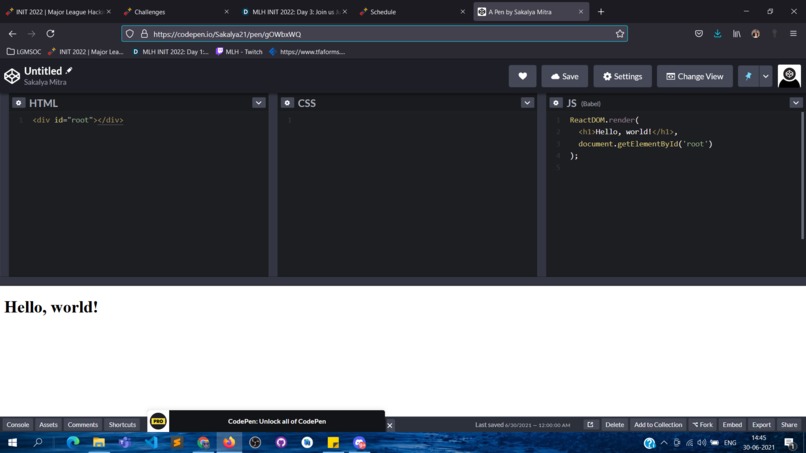Open preview in new window icon
806x453 pixels.
coord(590,425)
